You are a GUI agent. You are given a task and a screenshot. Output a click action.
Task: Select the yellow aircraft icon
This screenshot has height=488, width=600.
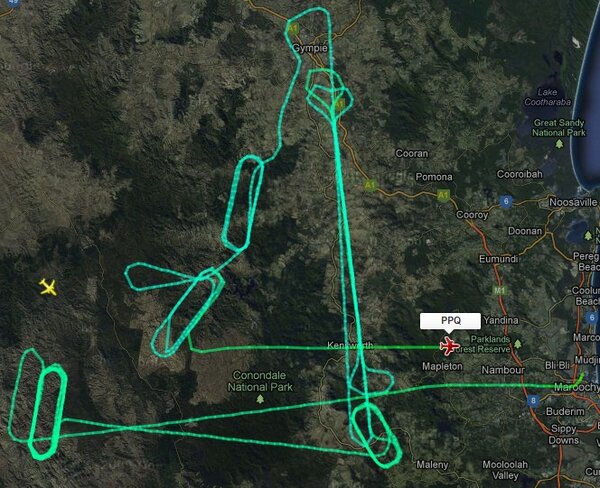[x=48, y=287]
